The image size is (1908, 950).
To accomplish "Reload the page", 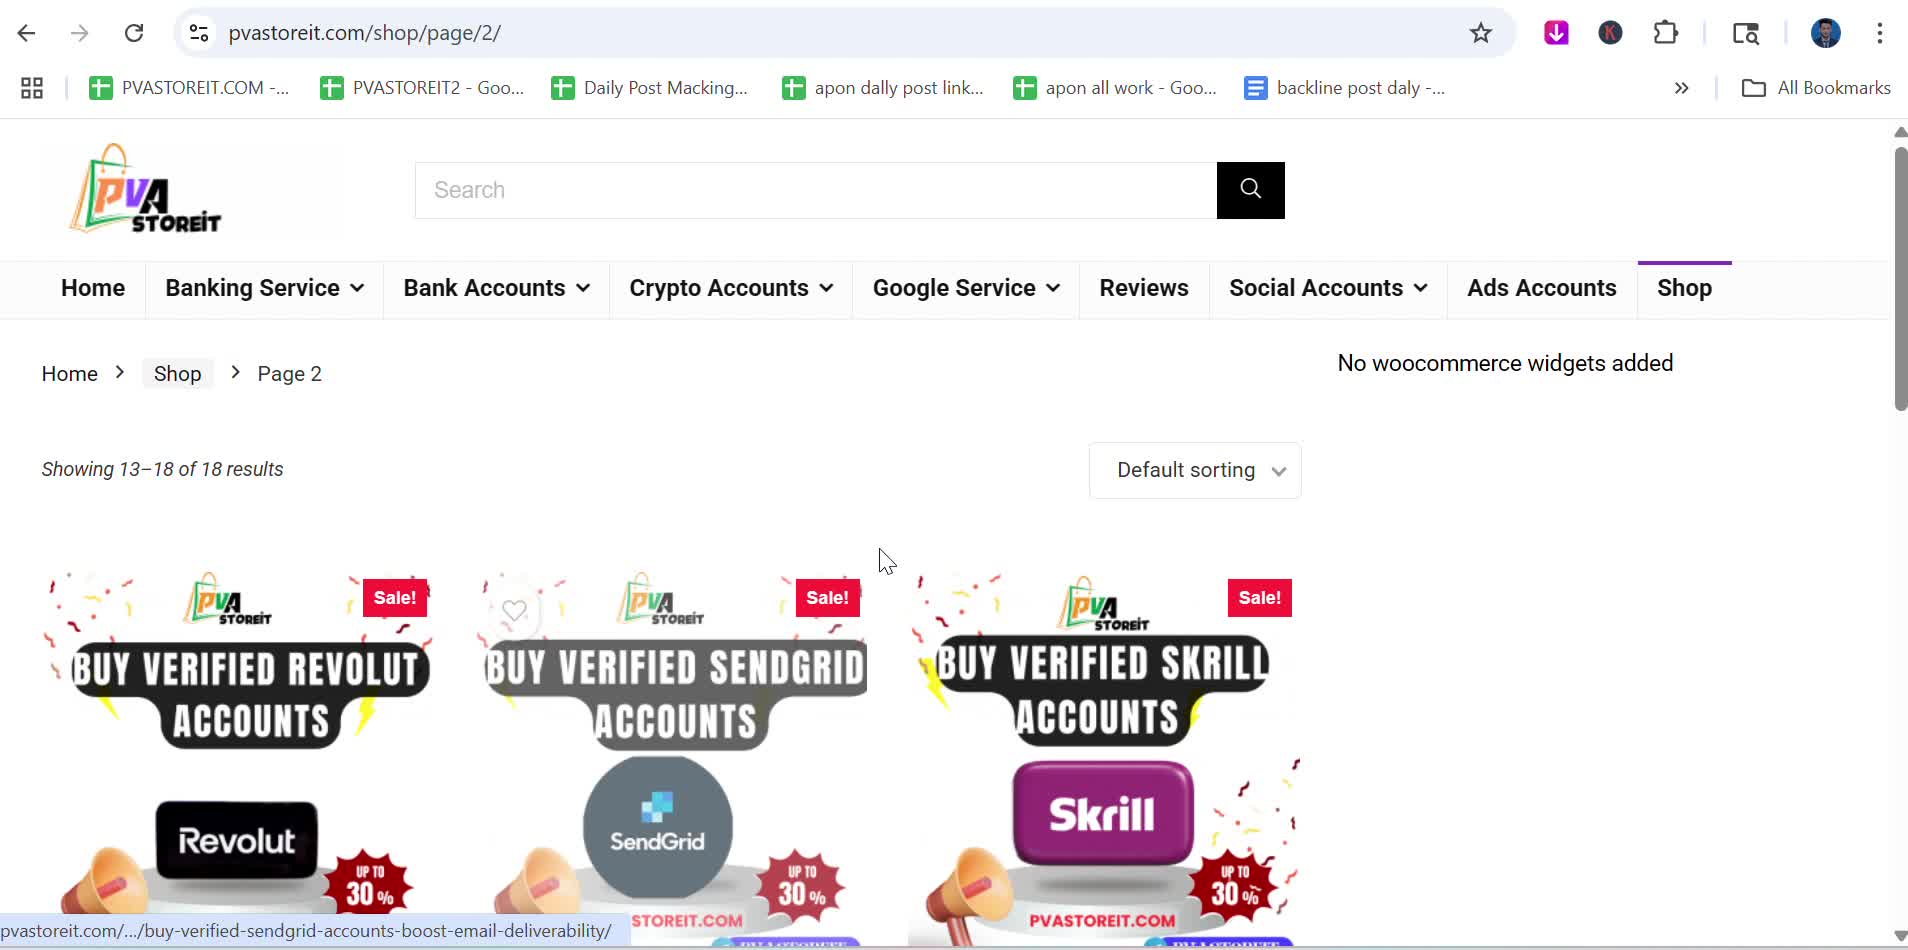I will (x=134, y=33).
